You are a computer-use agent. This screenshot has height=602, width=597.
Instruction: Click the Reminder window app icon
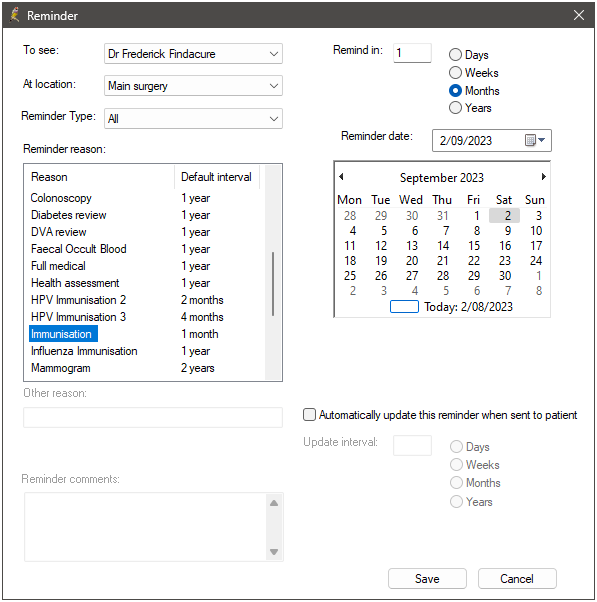(x=15, y=15)
